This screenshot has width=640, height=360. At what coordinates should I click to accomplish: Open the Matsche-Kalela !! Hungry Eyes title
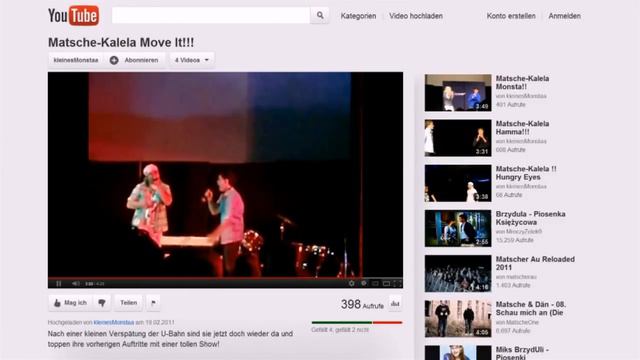coord(526,173)
